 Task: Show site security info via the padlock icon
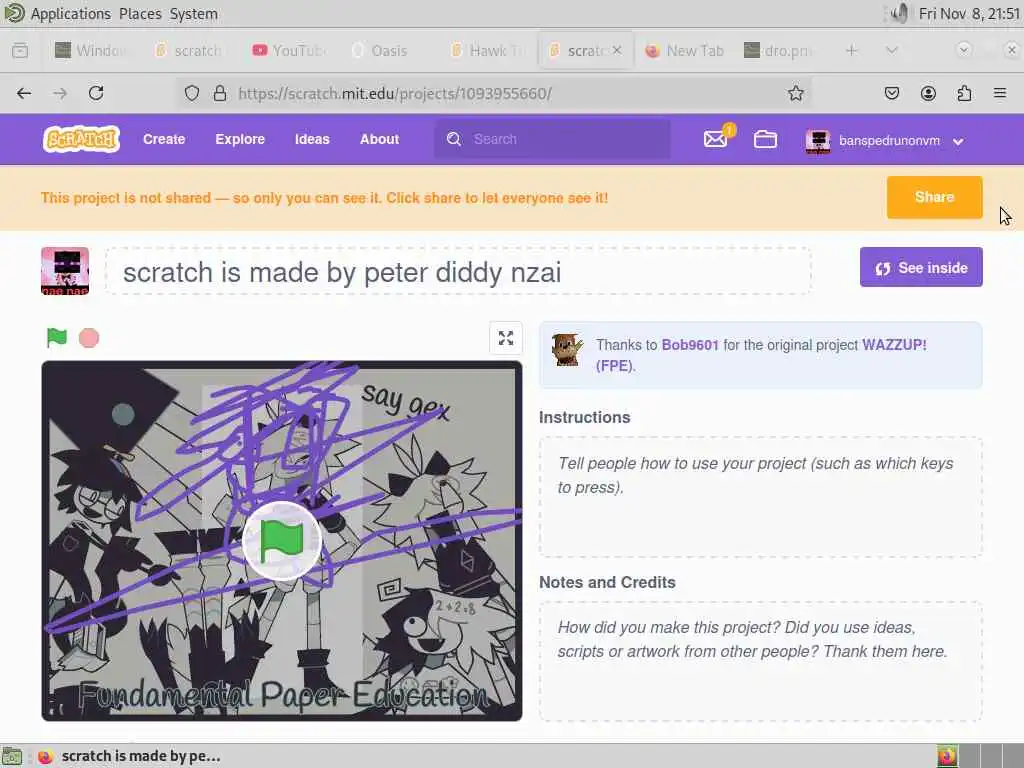click(x=220, y=93)
